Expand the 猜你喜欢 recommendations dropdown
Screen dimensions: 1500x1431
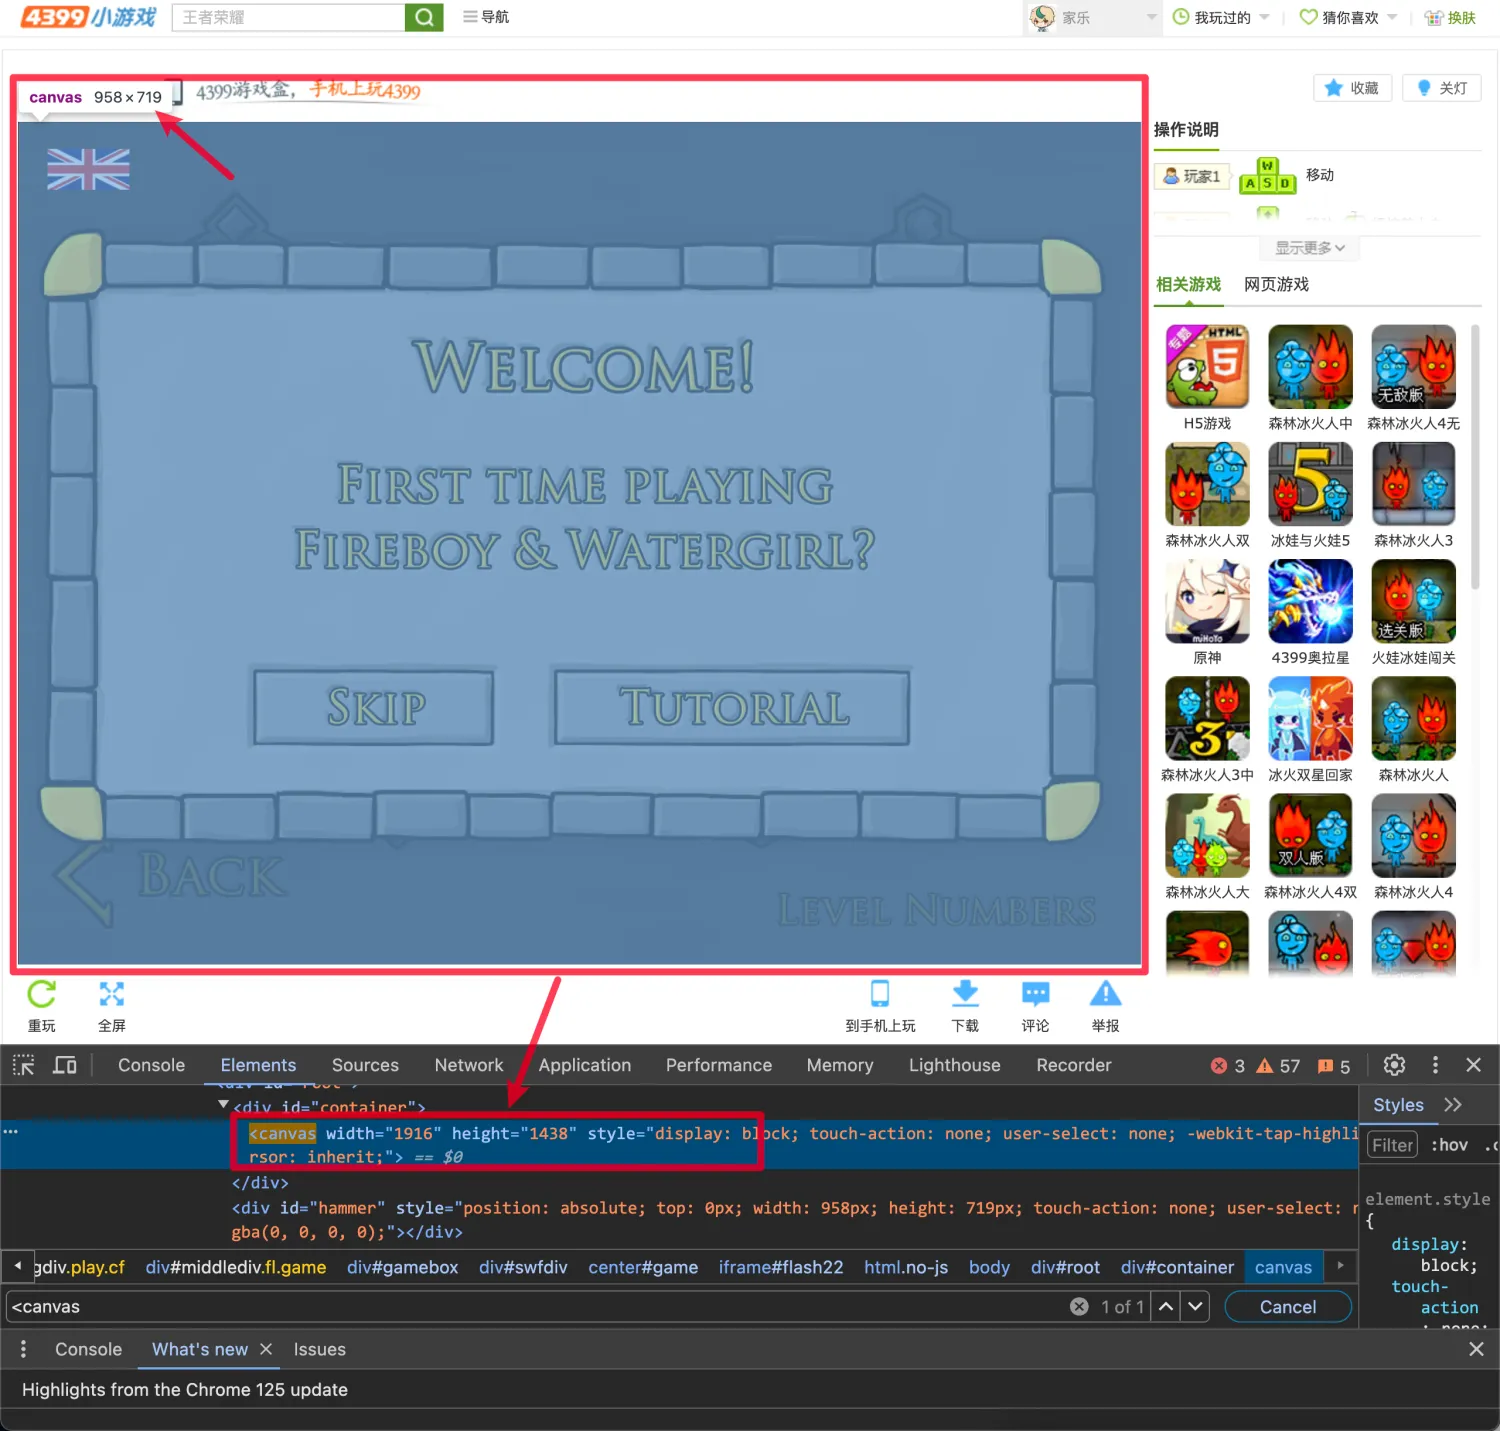[x=1348, y=17]
